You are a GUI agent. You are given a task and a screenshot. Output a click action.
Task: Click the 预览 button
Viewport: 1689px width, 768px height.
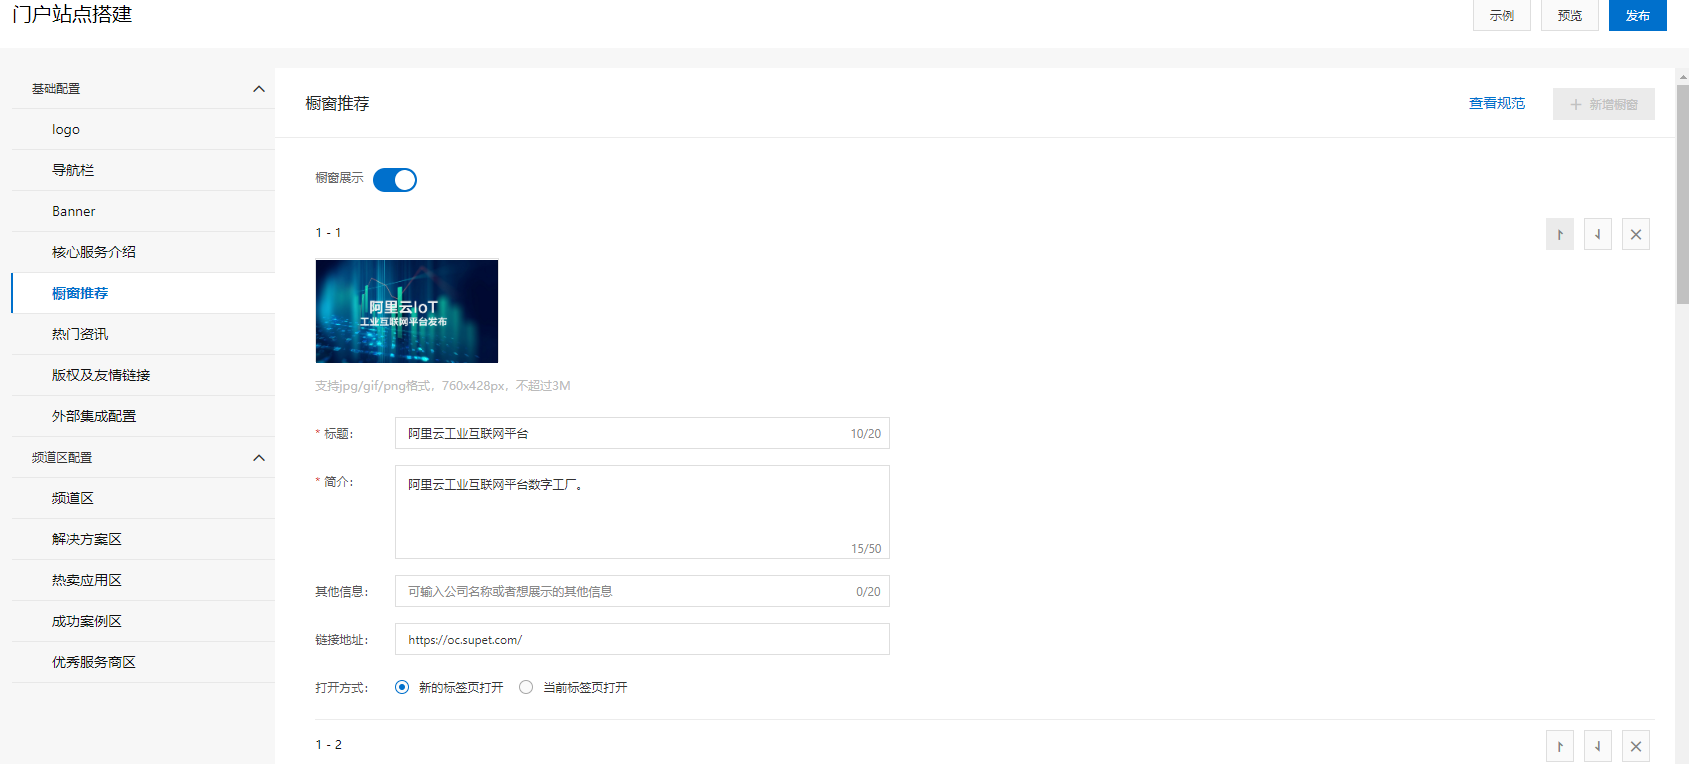pyautogui.click(x=1570, y=15)
